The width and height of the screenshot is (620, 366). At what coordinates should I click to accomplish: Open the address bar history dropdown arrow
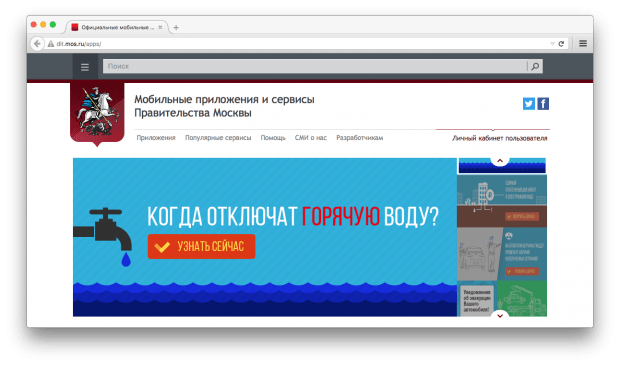(x=552, y=44)
